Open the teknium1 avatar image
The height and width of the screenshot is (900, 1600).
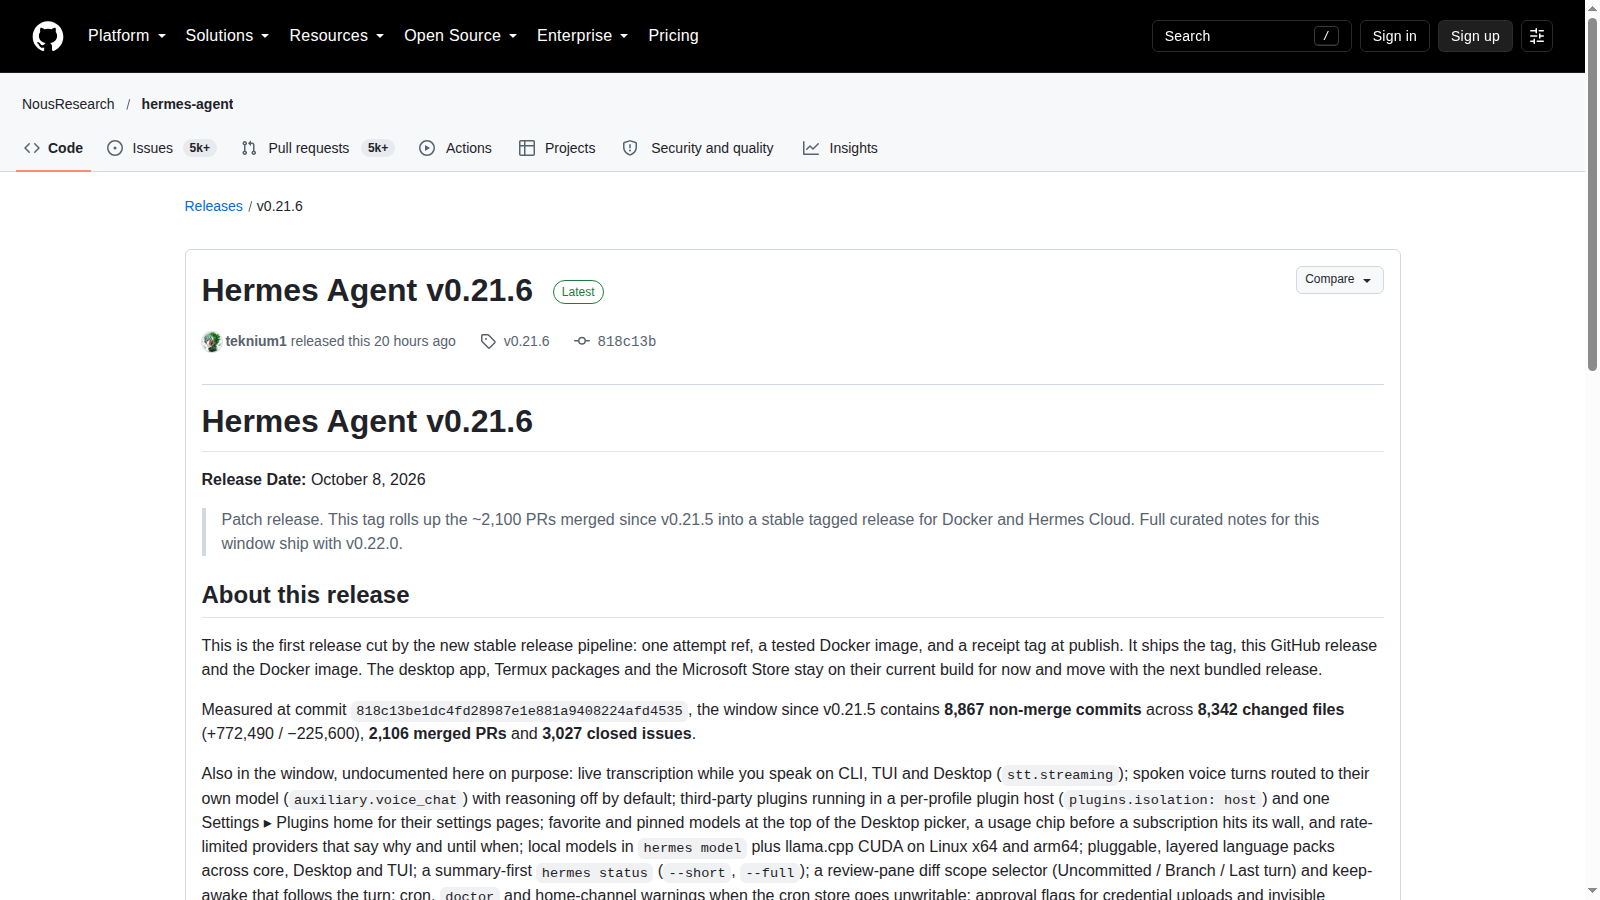[x=212, y=341]
